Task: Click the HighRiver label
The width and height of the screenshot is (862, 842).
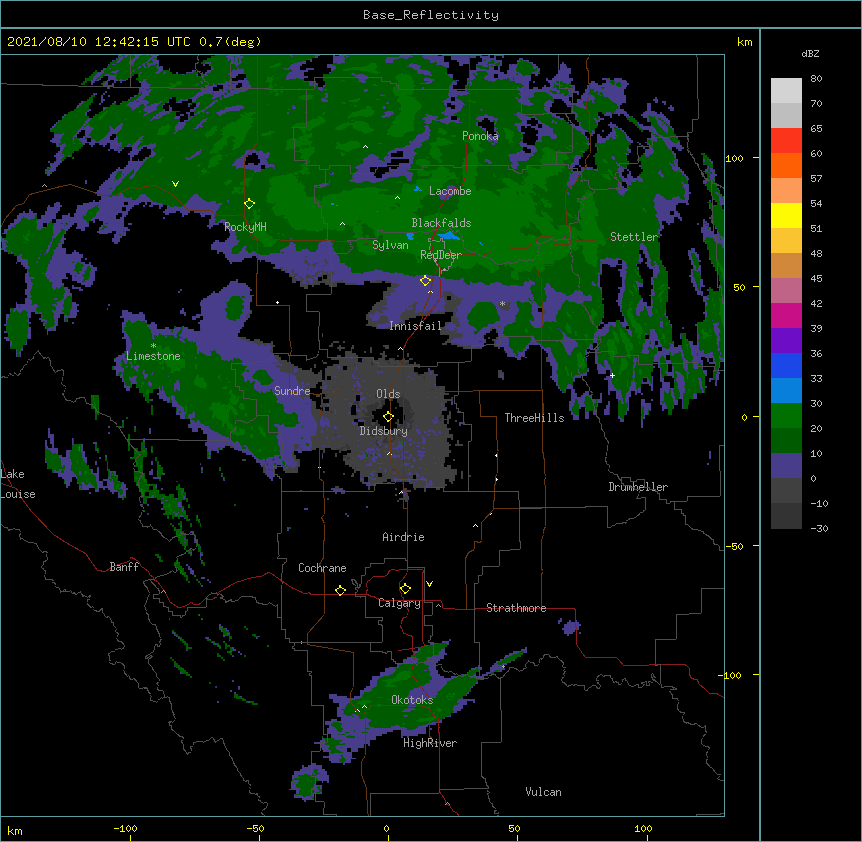Action: pos(430,743)
